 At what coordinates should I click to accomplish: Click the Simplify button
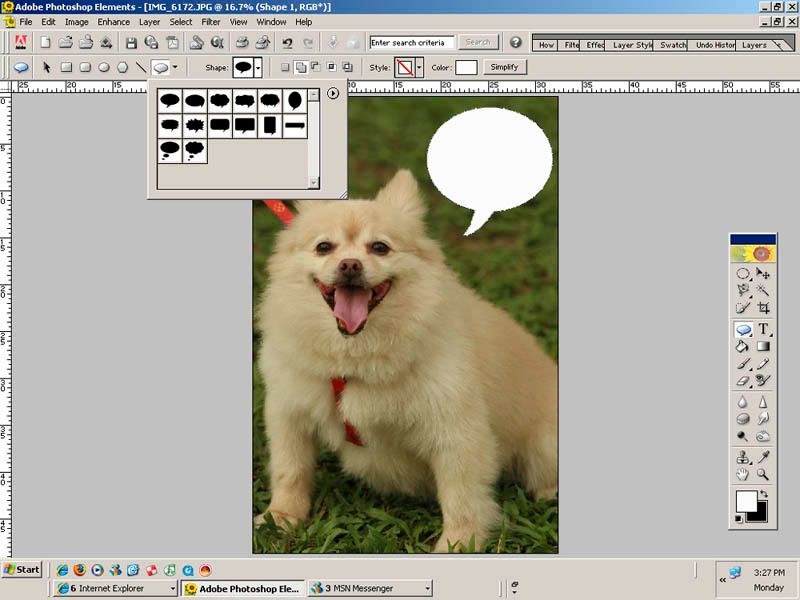pos(504,67)
